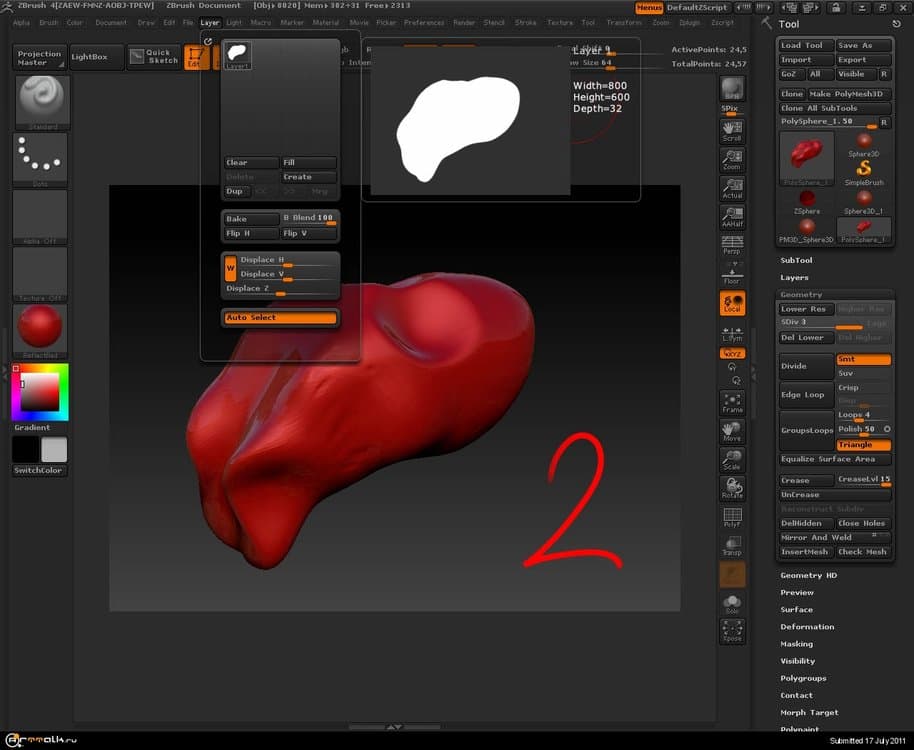
Task: Expand the SubTool section
Action: coord(797,260)
